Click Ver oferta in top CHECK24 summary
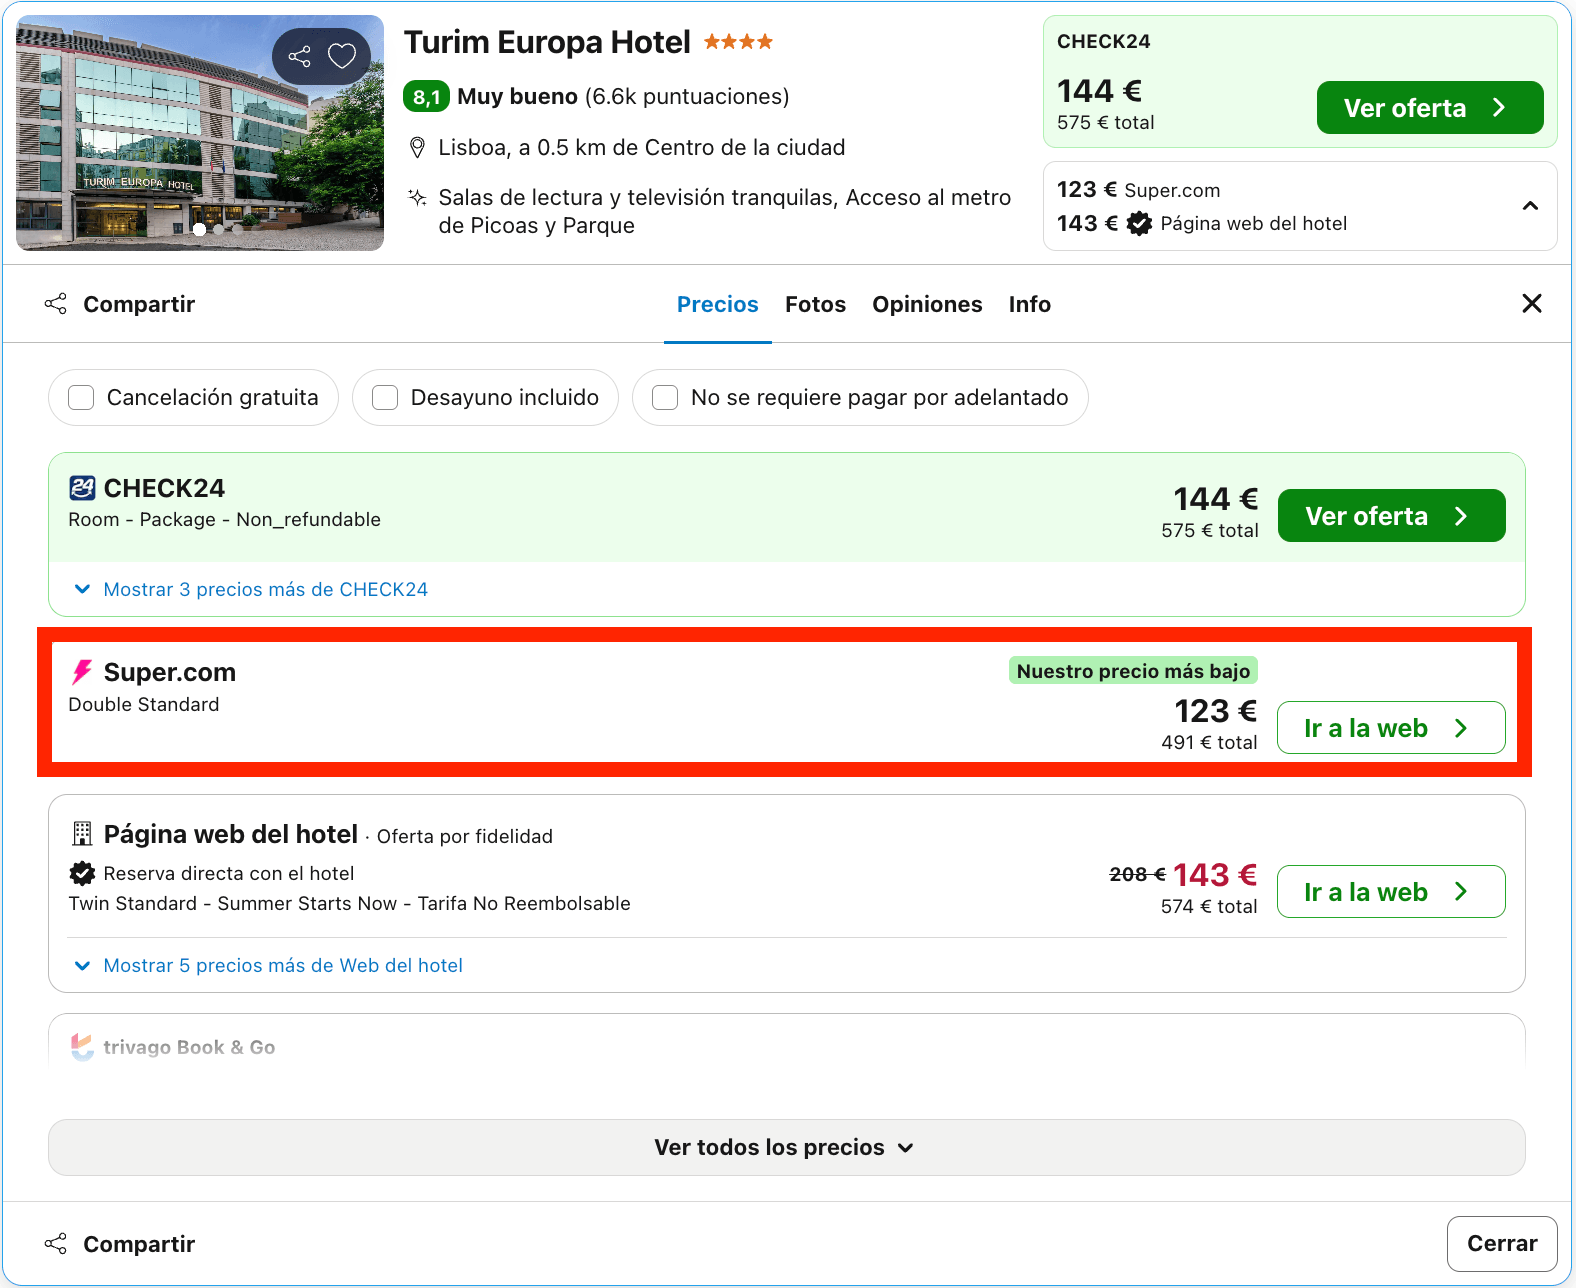 point(1430,108)
